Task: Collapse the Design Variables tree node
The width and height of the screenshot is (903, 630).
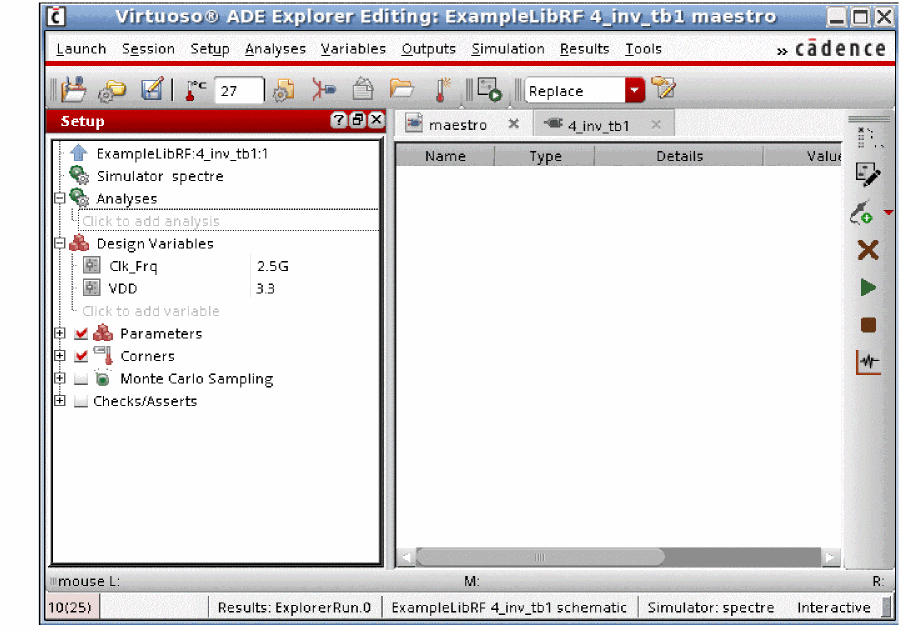Action: [x=60, y=244]
